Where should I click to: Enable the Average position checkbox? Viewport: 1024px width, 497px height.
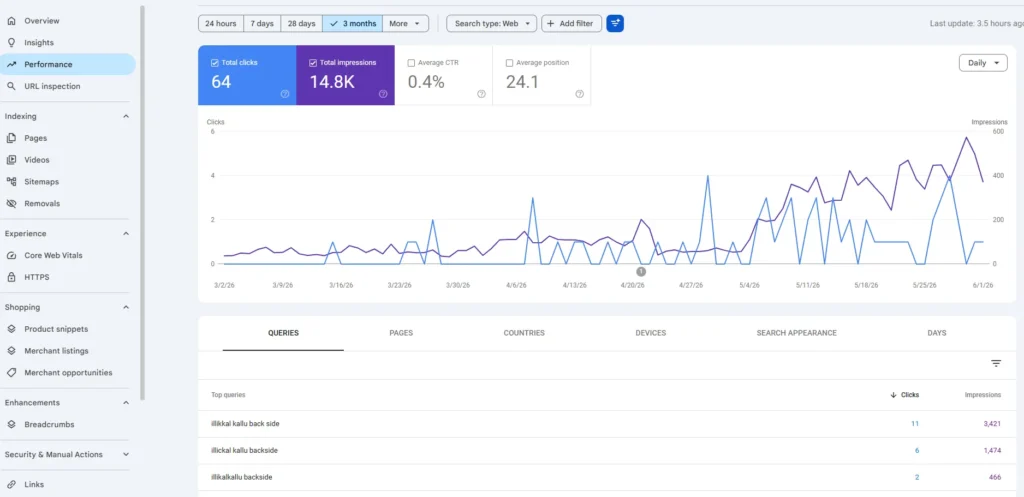(x=509, y=63)
